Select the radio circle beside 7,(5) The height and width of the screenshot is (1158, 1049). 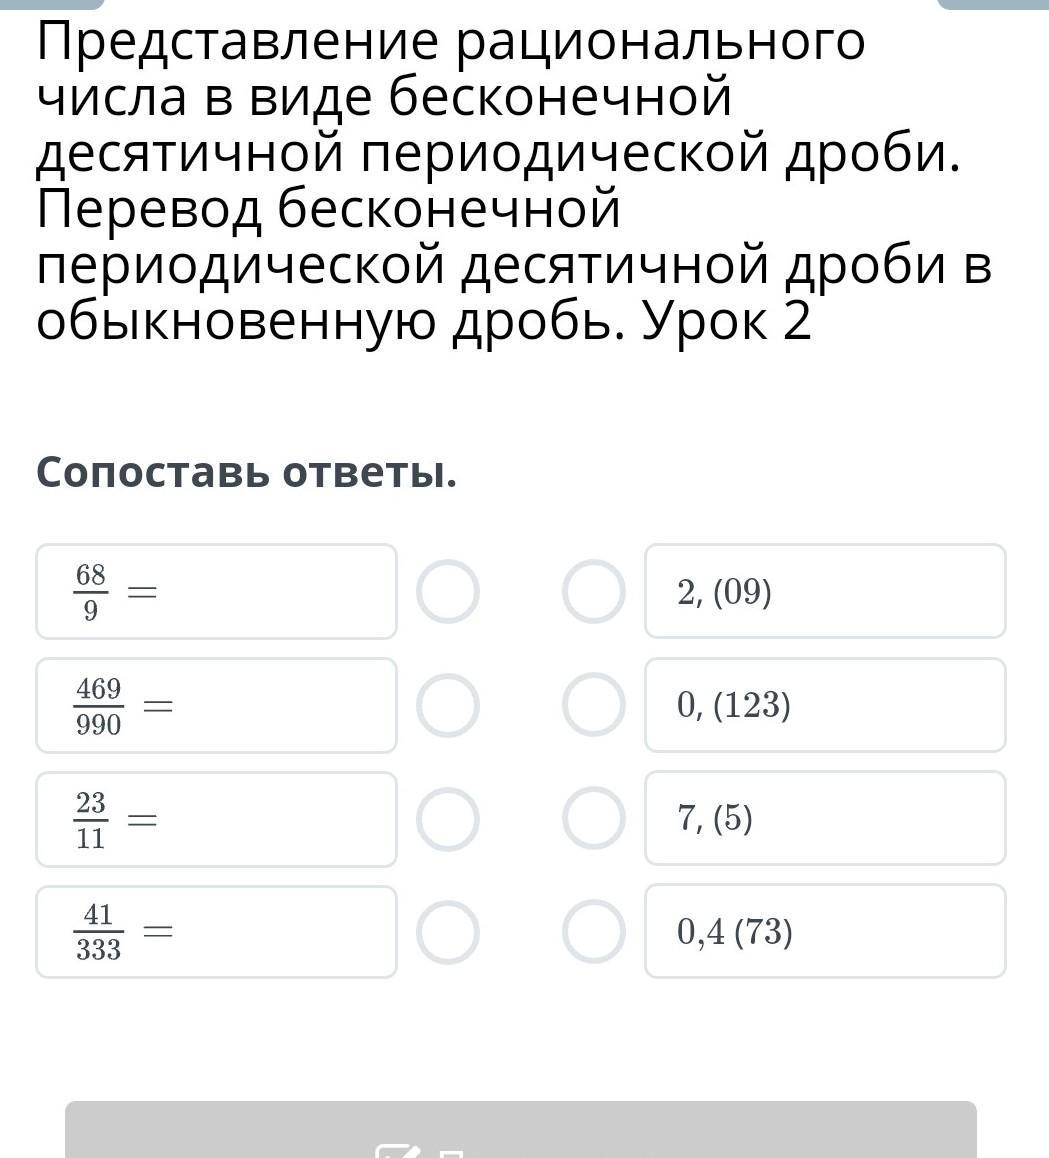[x=594, y=819]
